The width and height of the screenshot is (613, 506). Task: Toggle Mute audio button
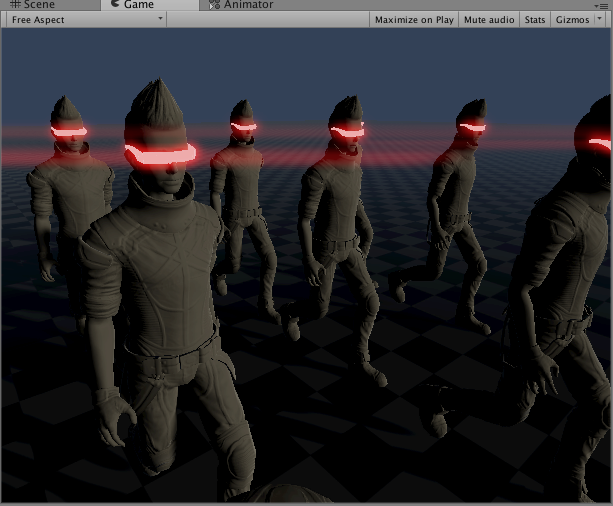pyautogui.click(x=489, y=20)
